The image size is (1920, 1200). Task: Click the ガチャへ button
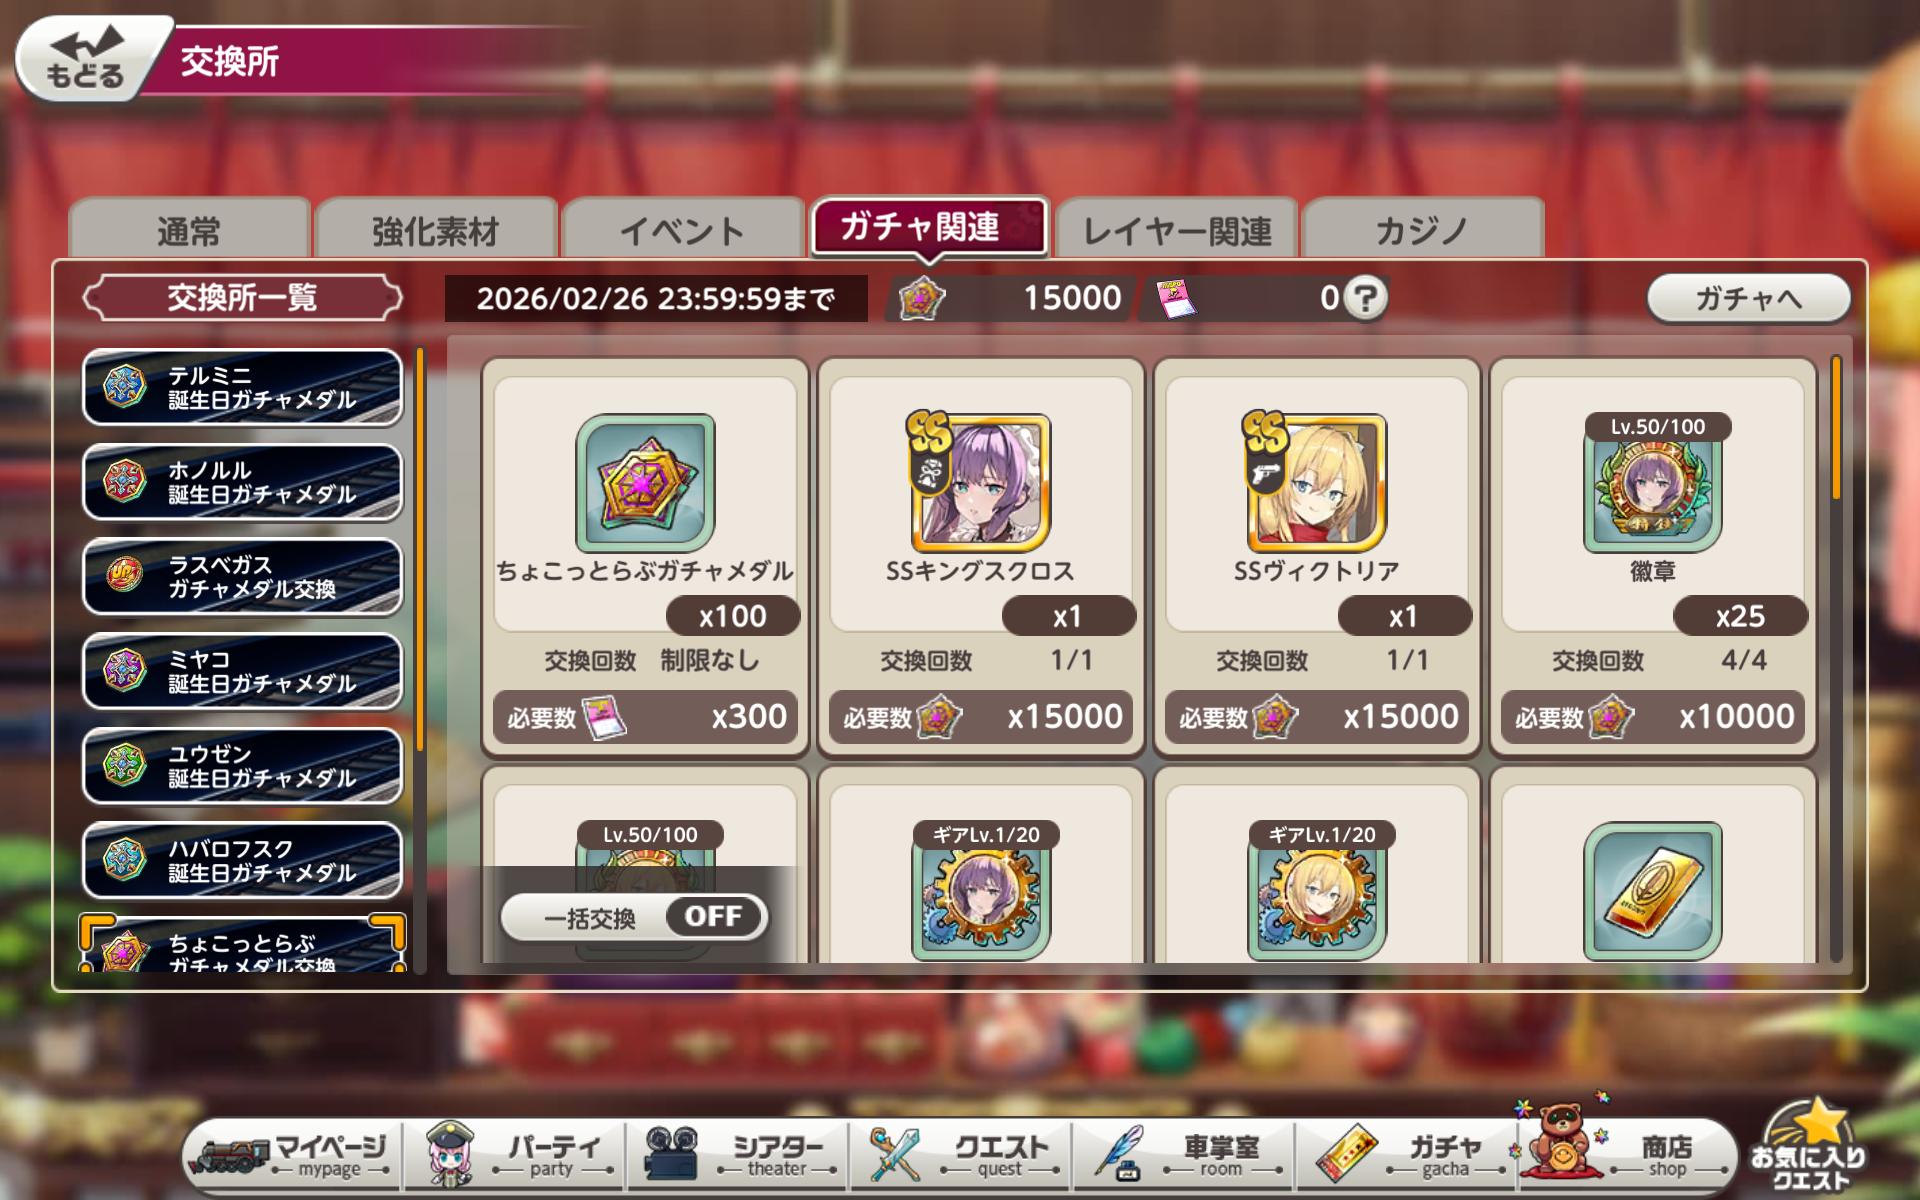click(x=1748, y=298)
